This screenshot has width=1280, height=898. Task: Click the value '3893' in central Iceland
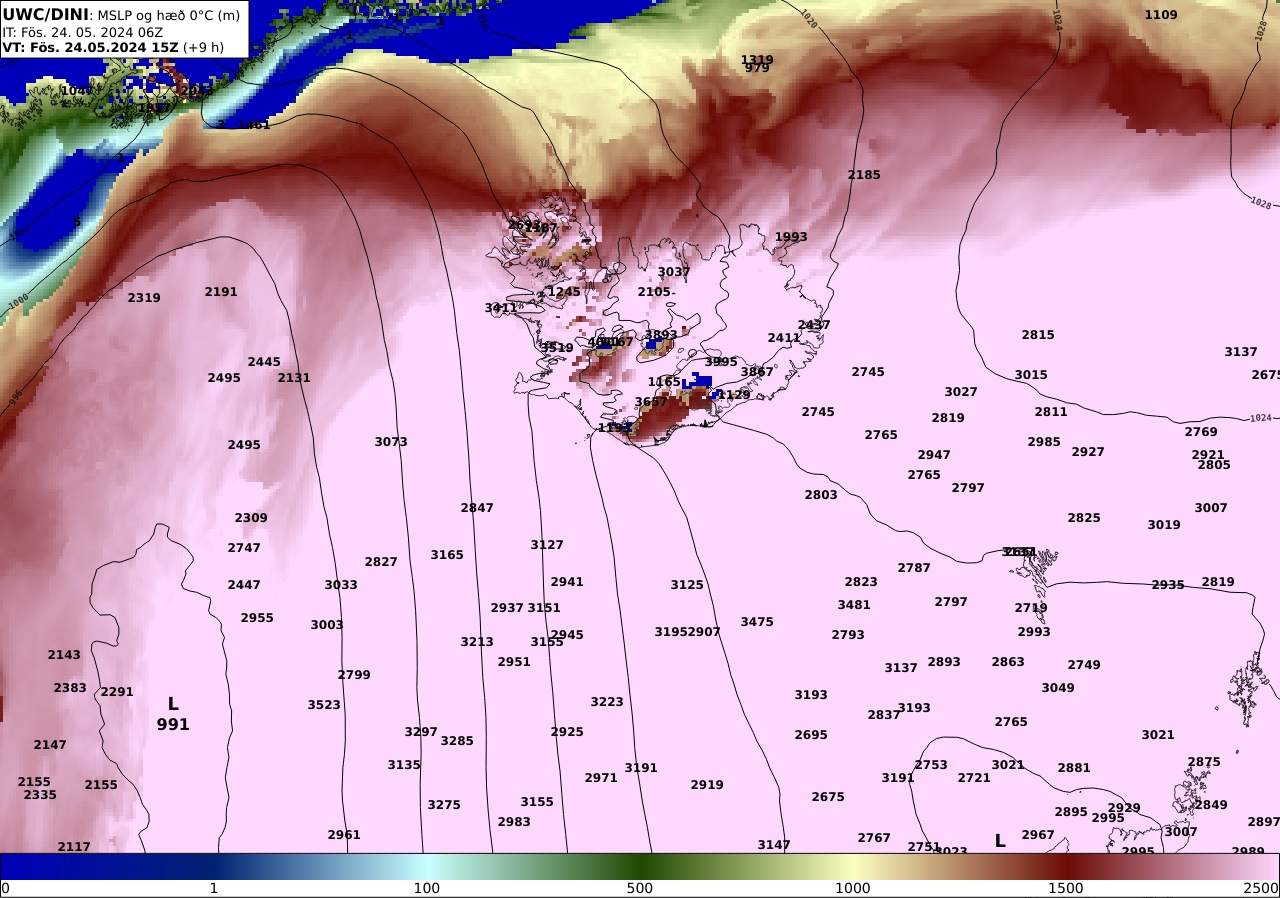661,335
